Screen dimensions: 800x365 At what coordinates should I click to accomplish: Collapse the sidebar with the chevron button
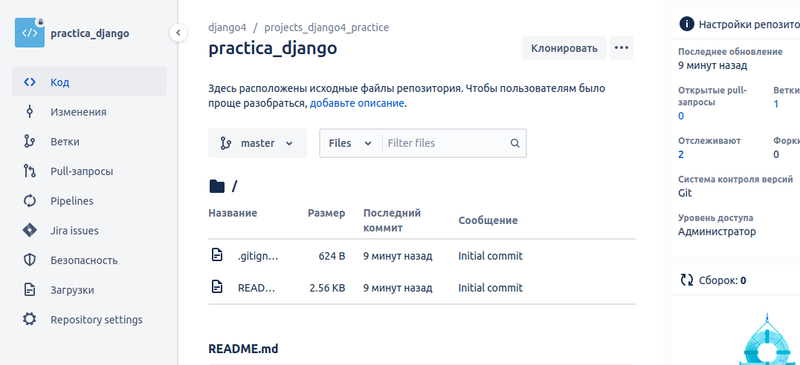click(178, 33)
